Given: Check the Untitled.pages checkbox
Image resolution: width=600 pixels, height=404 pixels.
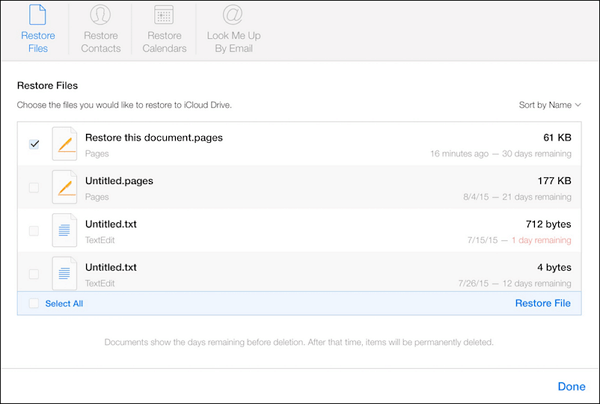Looking at the screenshot, I should coord(34,187).
